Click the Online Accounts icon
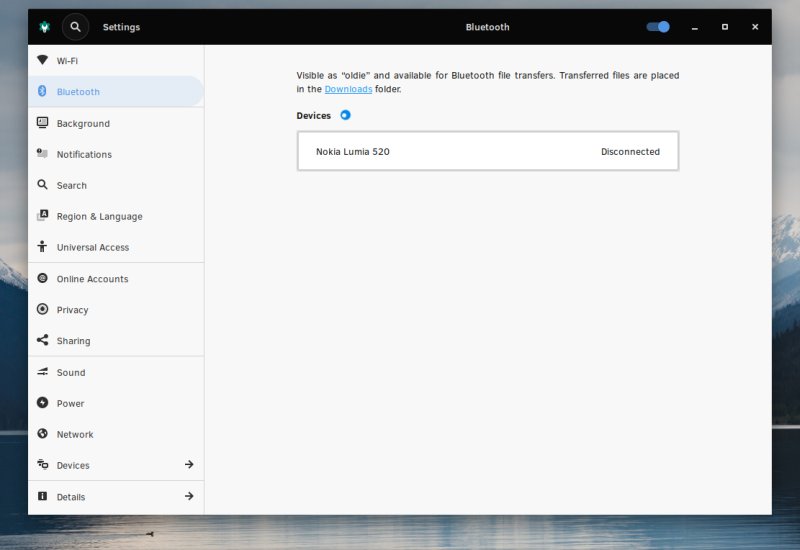This screenshot has width=800, height=550. click(42, 278)
